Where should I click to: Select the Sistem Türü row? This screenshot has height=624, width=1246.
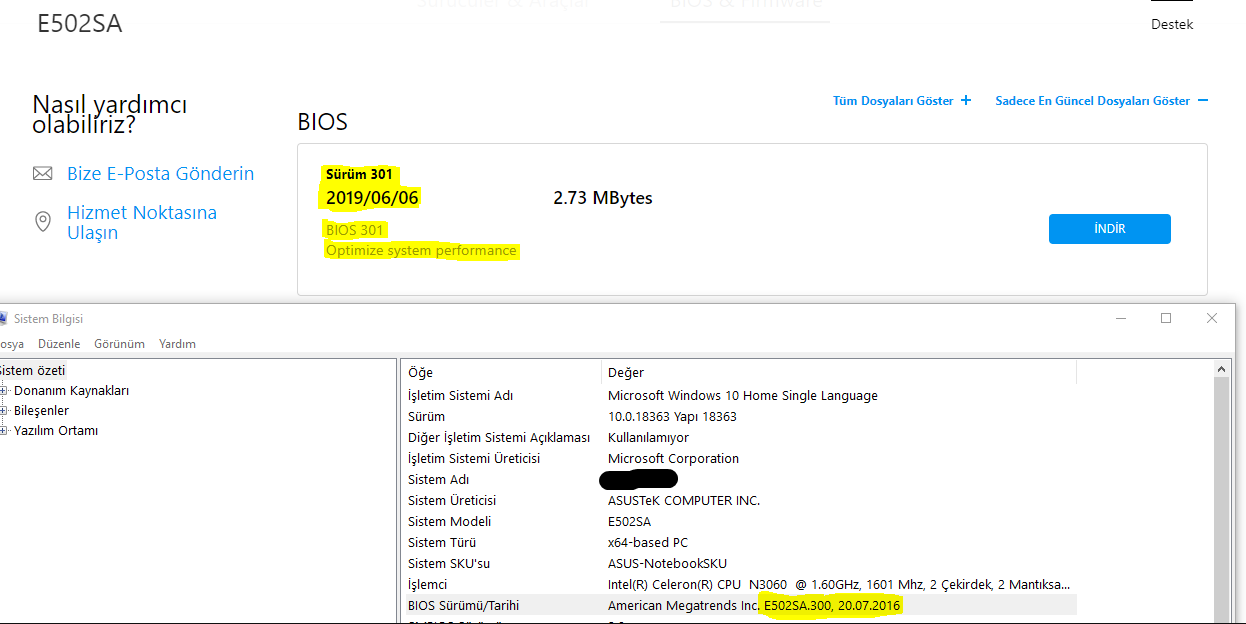(x=739, y=543)
